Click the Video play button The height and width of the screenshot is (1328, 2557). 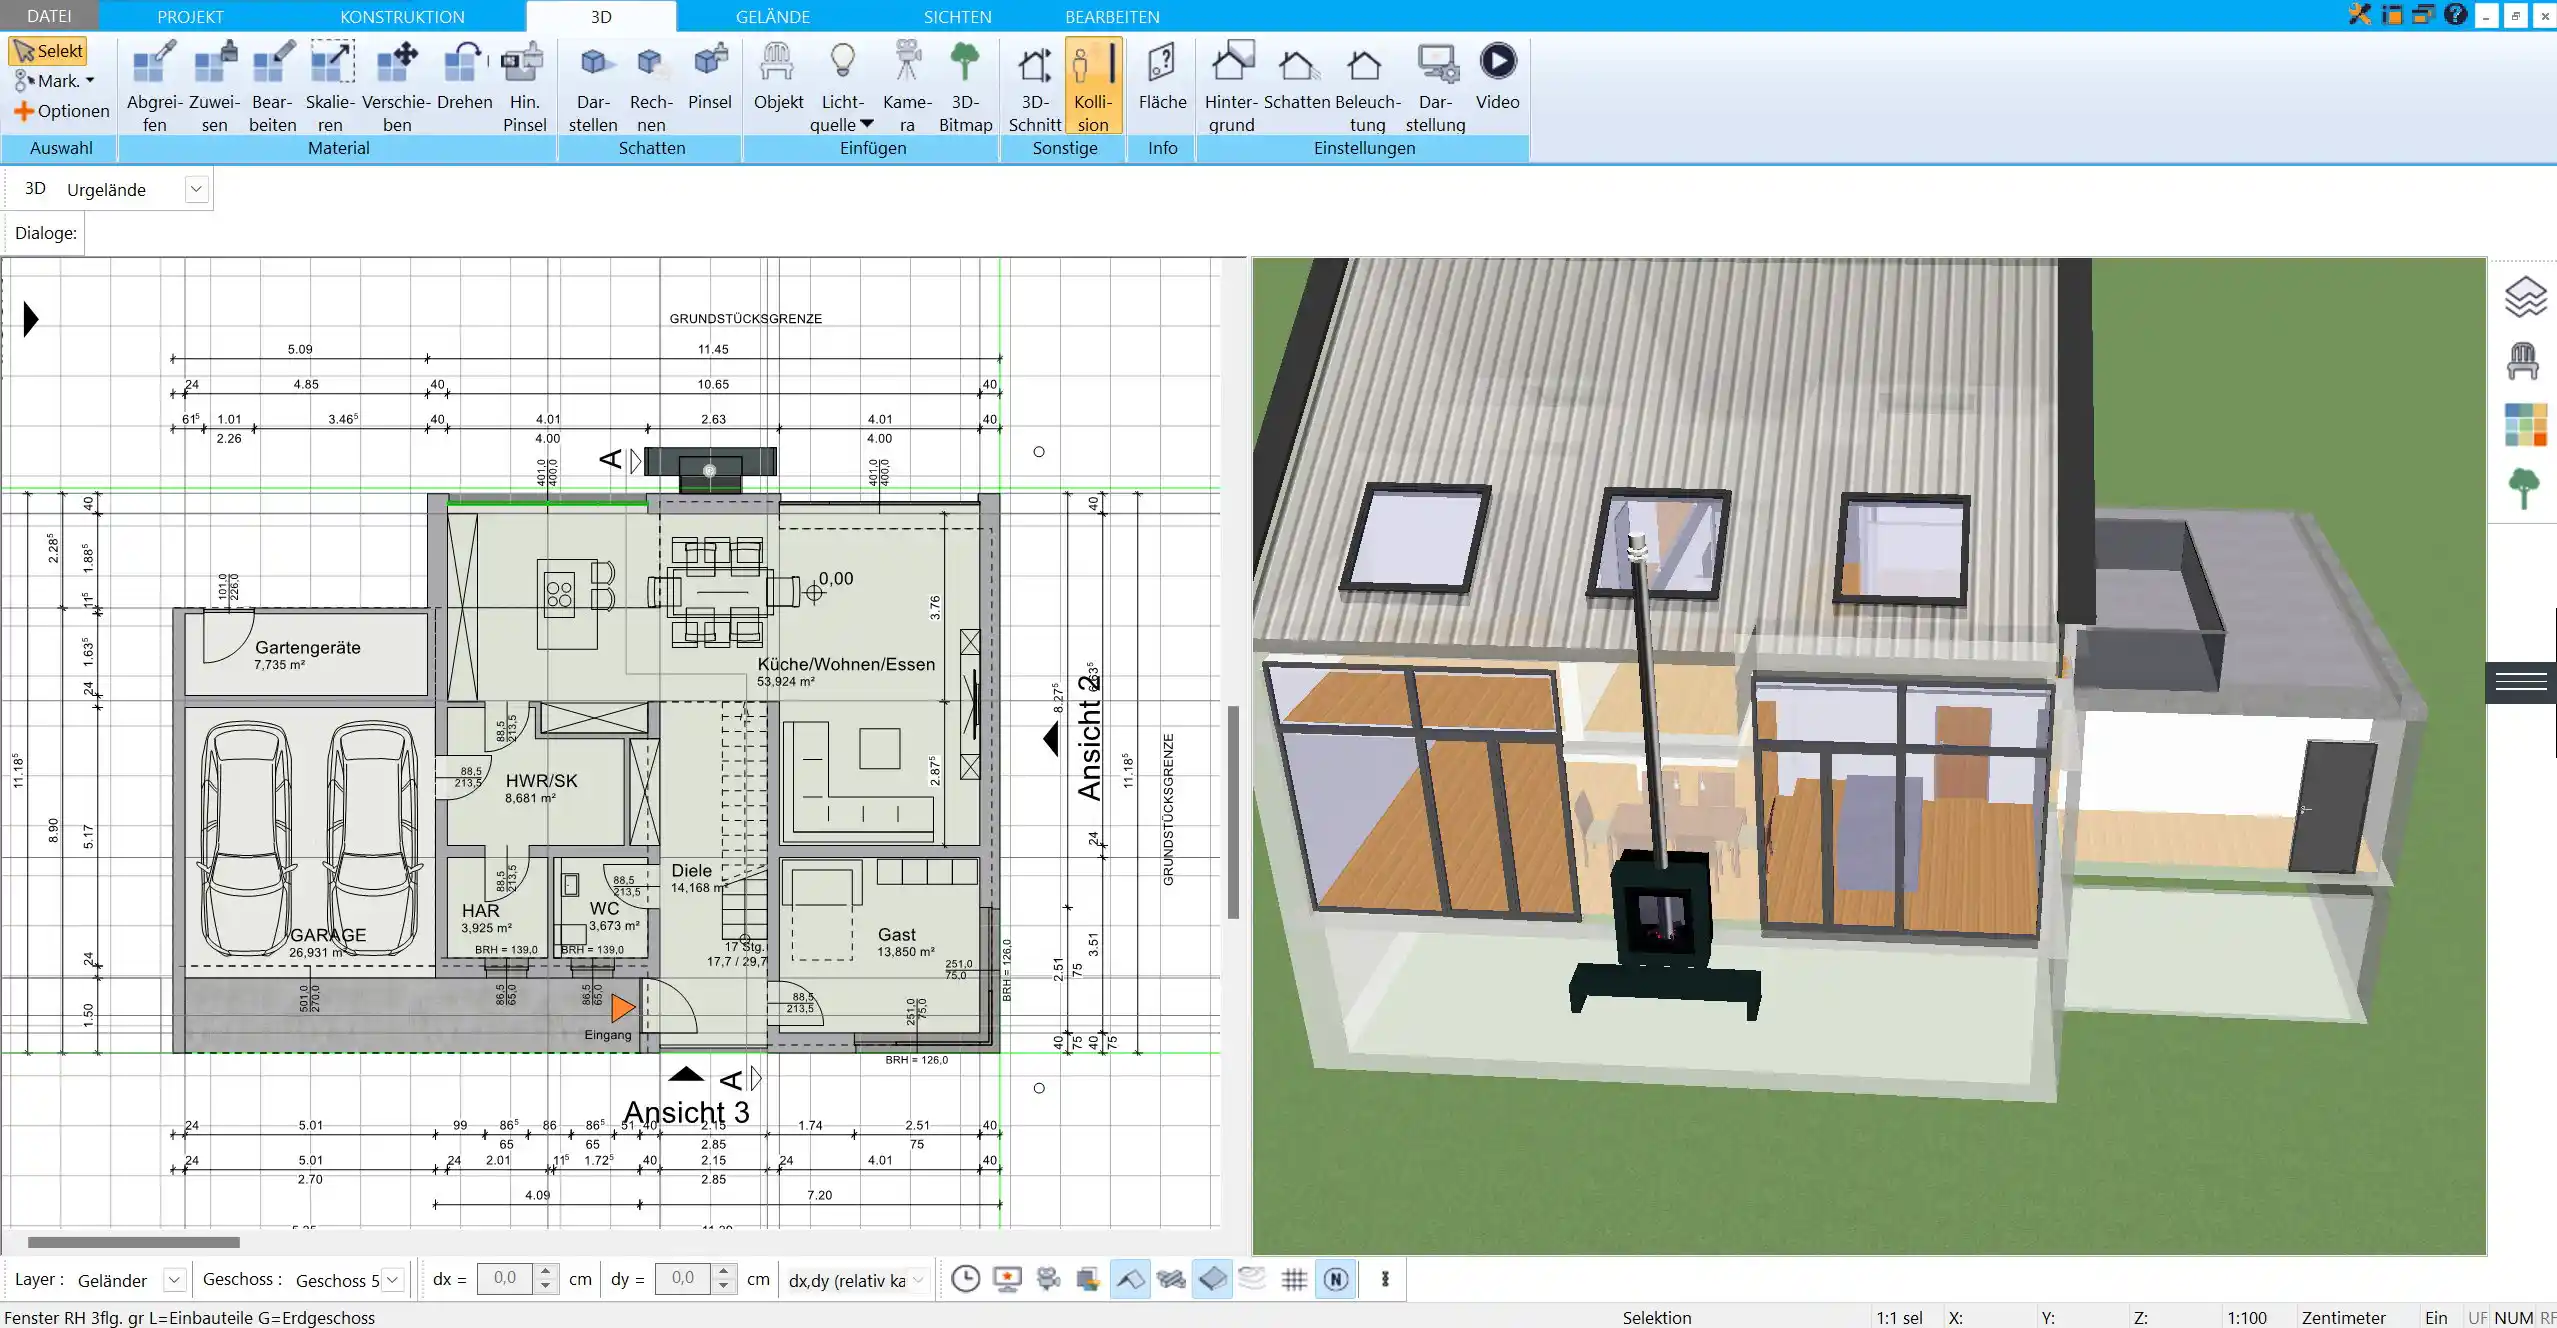(1497, 76)
